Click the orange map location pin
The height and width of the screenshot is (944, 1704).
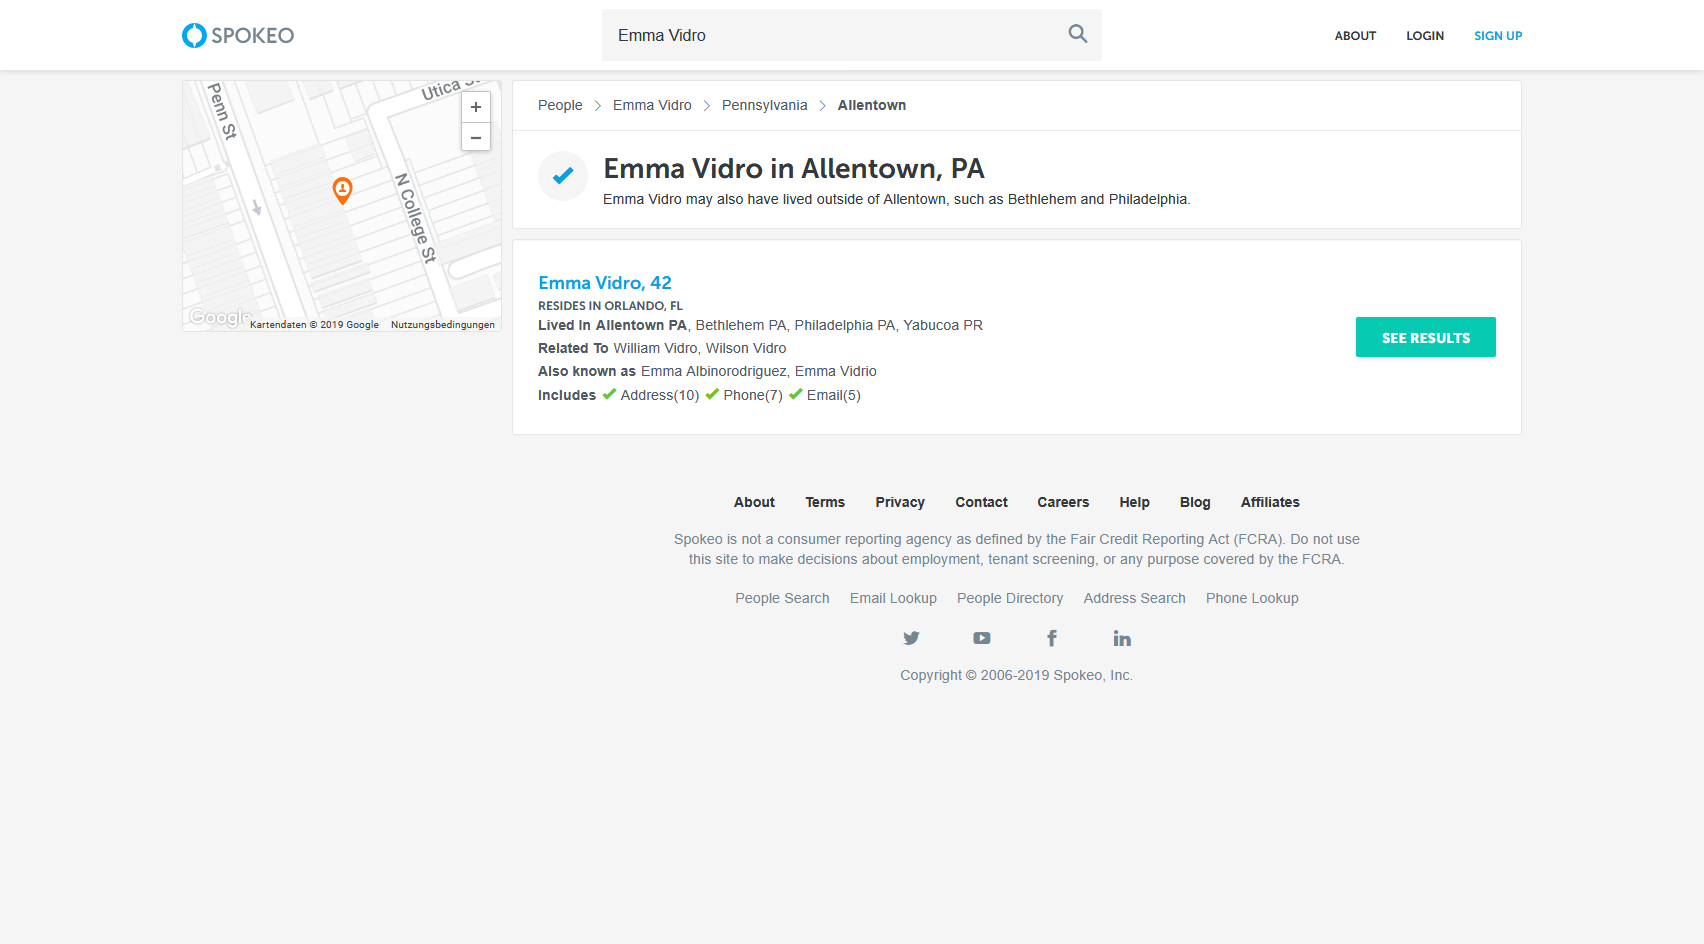pyautogui.click(x=342, y=190)
